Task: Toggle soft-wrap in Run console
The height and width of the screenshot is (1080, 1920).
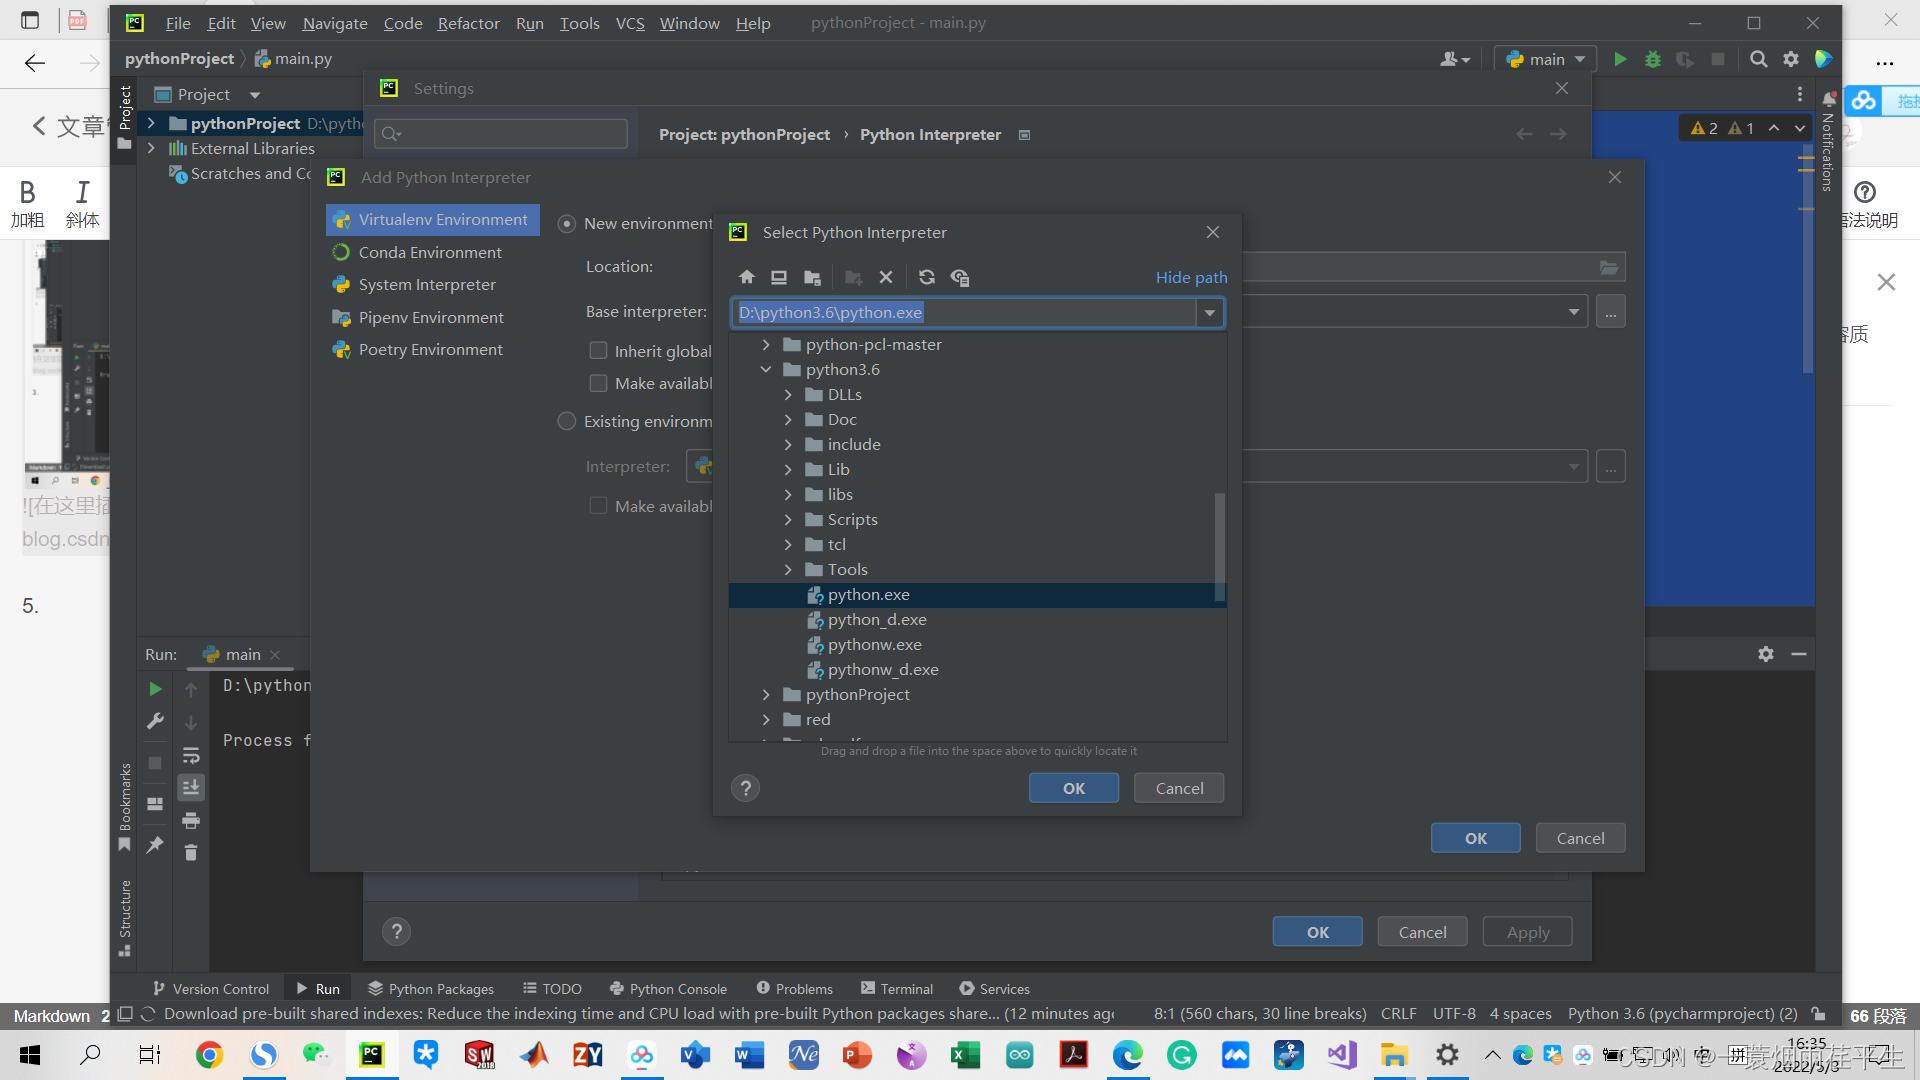Action: click(191, 755)
